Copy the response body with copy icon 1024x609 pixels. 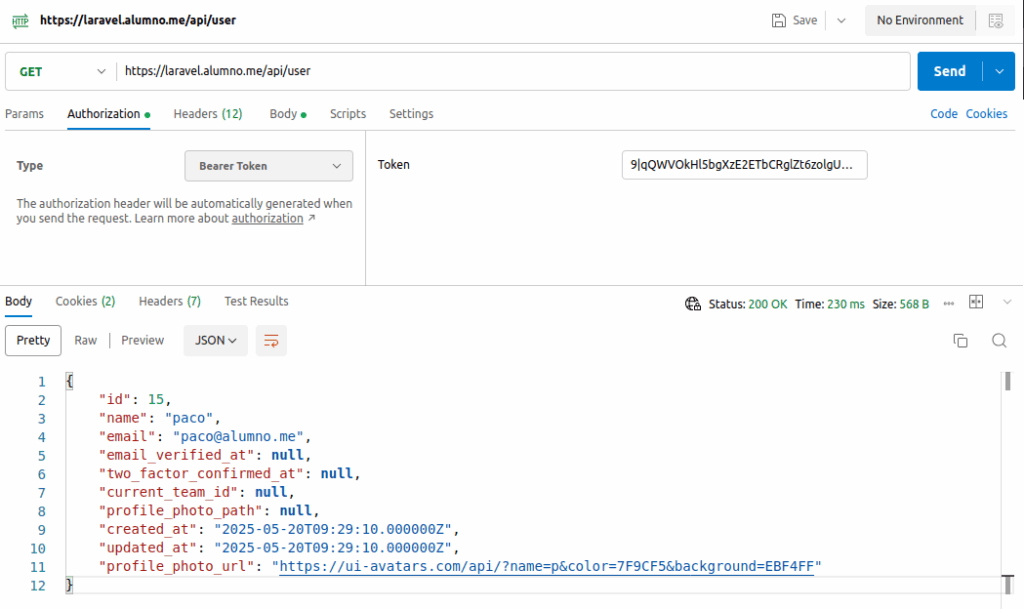coord(960,340)
